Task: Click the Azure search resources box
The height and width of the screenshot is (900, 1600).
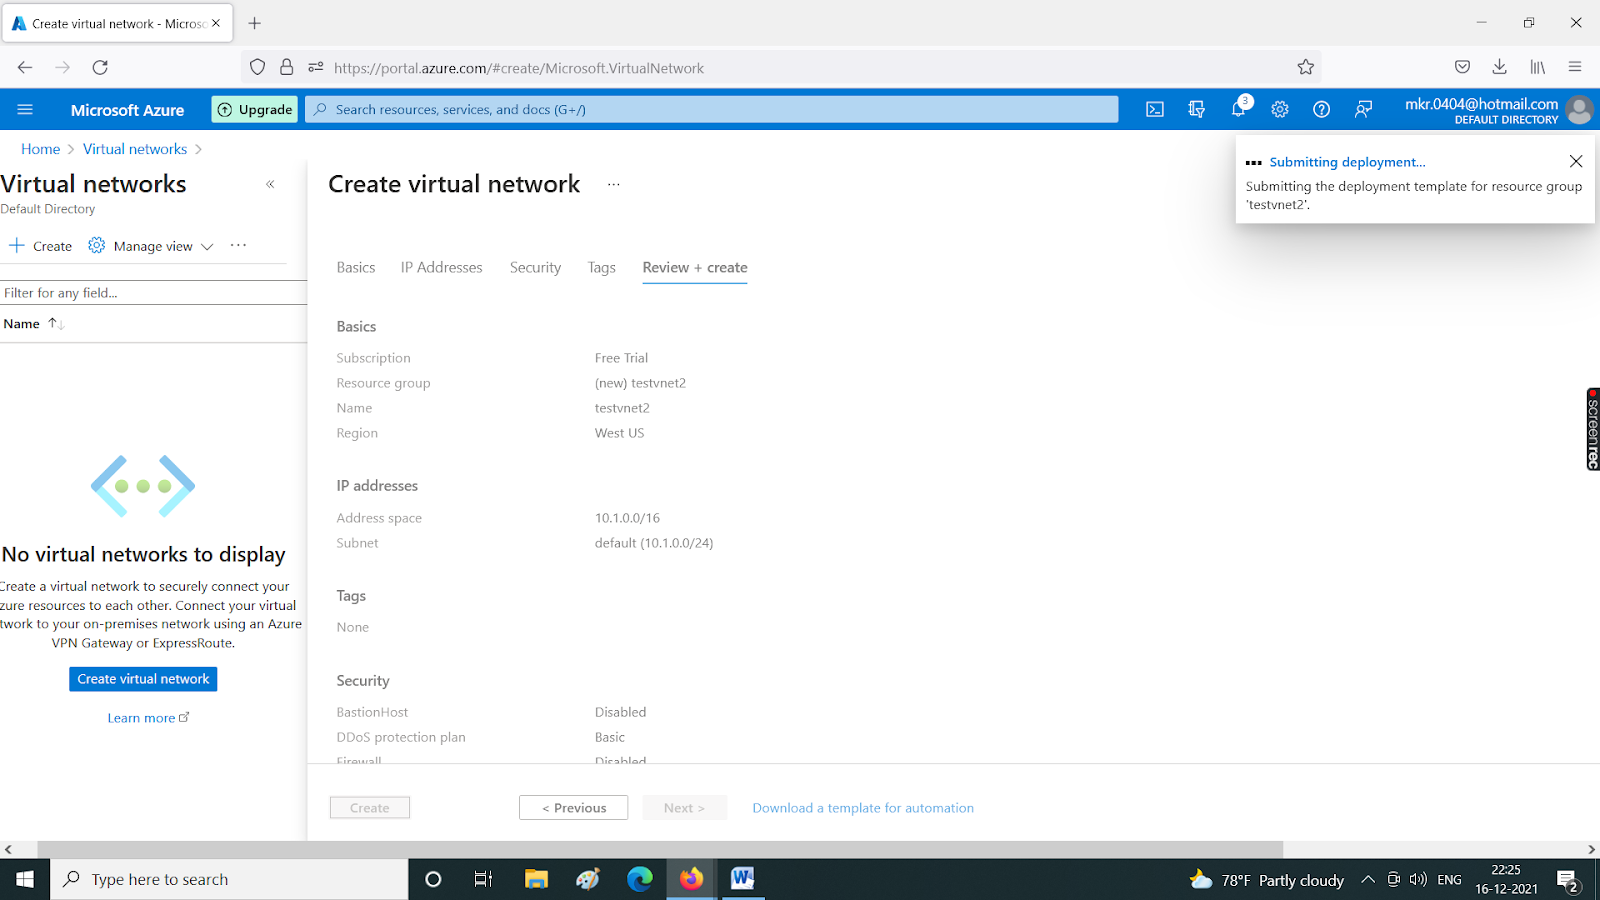Action: [712, 110]
